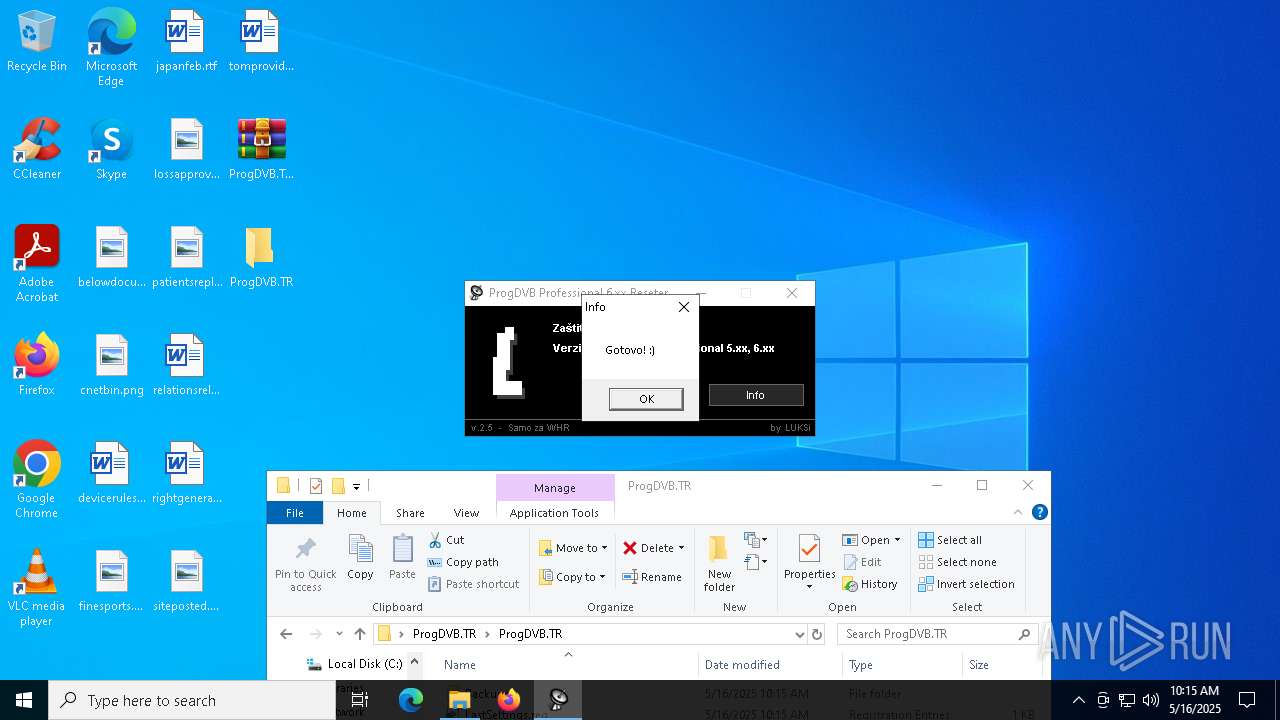
Task: Click the Info button in ProgDVB Reseter
Action: [x=756, y=395]
